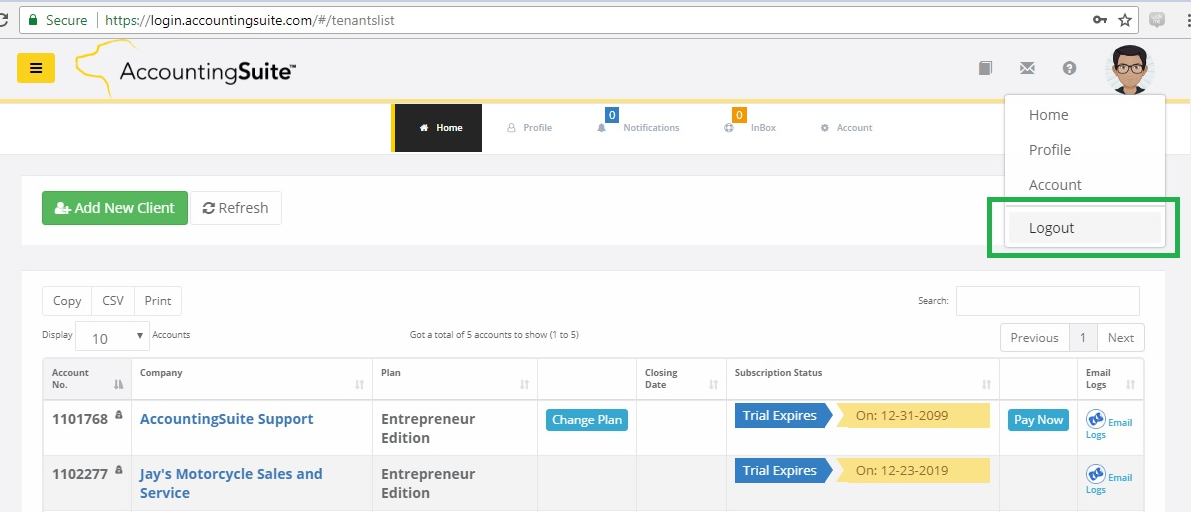Switch to the Home tab
Viewport: 1191px width, 512px height.
pyautogui.click(x=438, y=128)
